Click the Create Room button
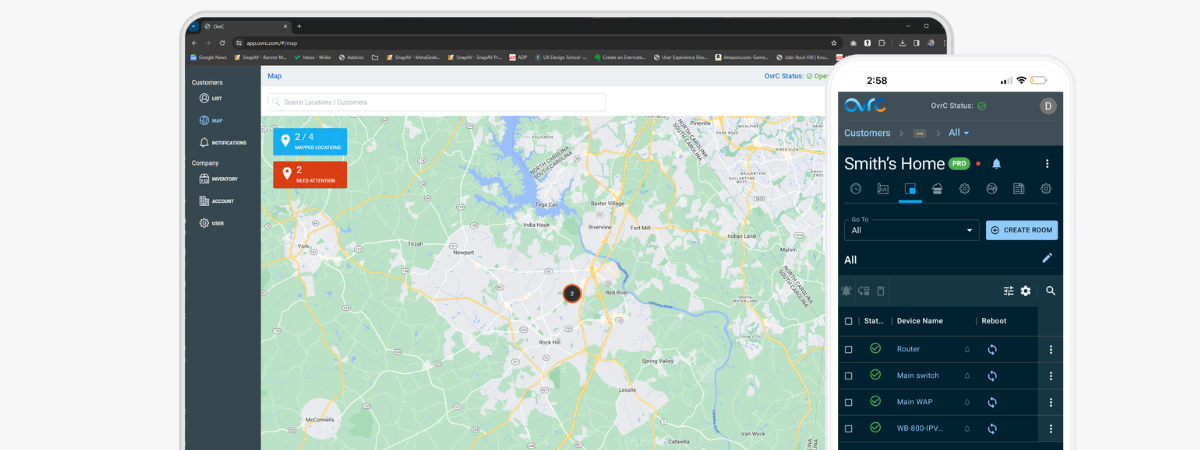1200x450 pixels. [1022, 230]
